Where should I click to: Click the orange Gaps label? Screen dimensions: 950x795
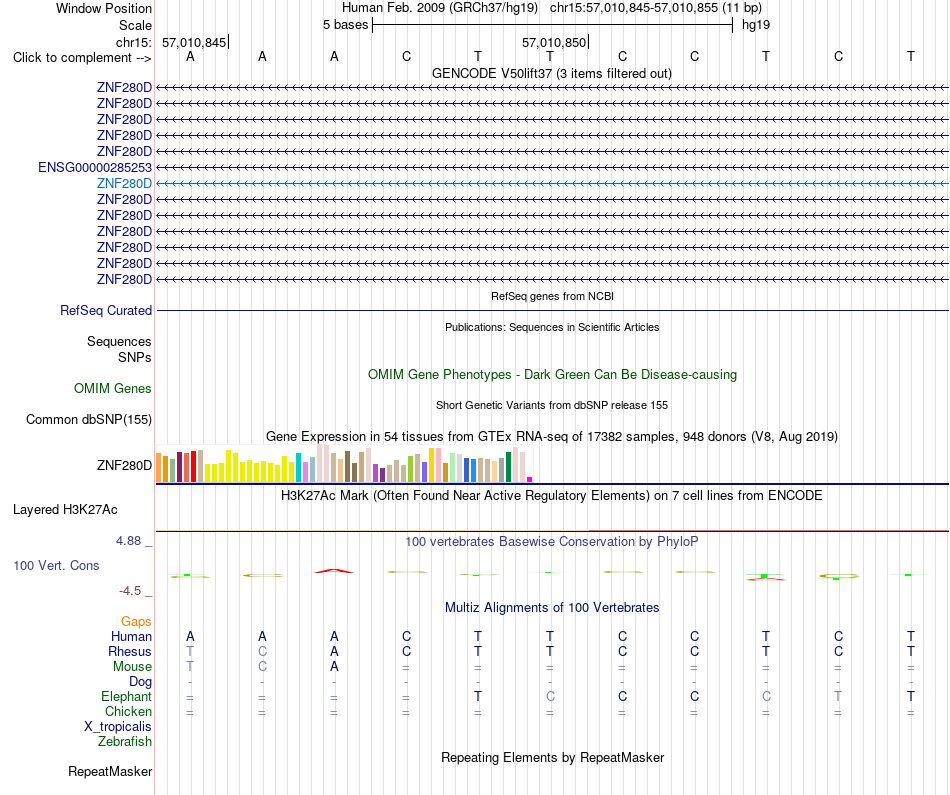[136, 621]
